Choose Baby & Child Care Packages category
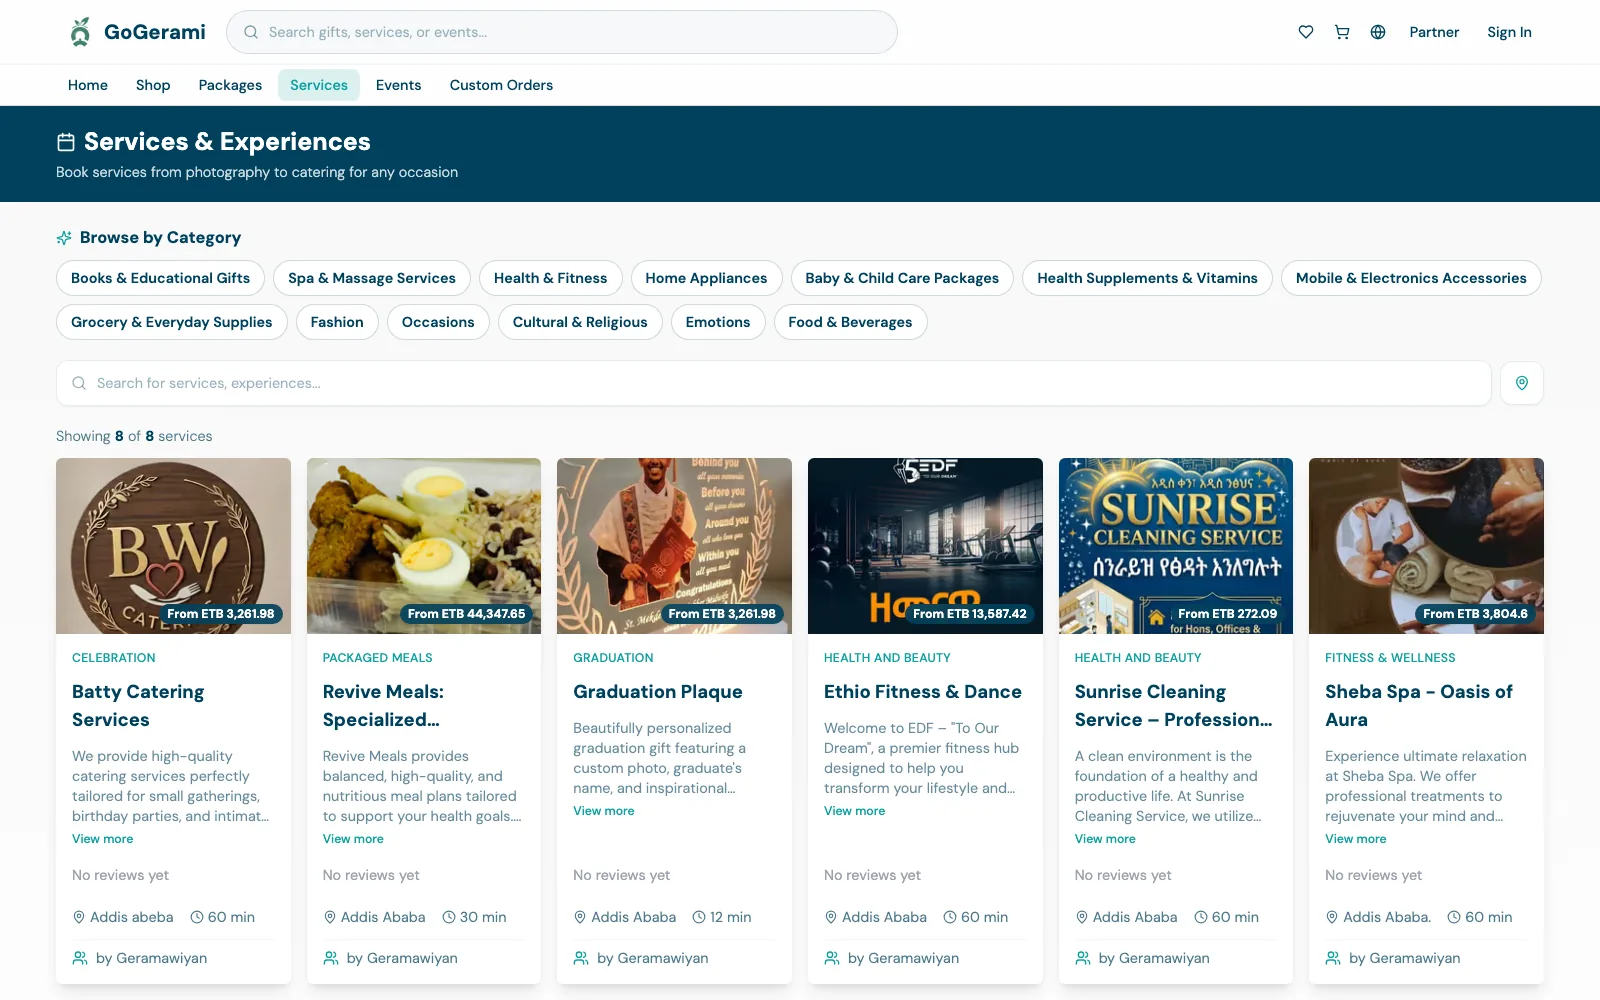Screen dimensions: 1600x1000 902,278
